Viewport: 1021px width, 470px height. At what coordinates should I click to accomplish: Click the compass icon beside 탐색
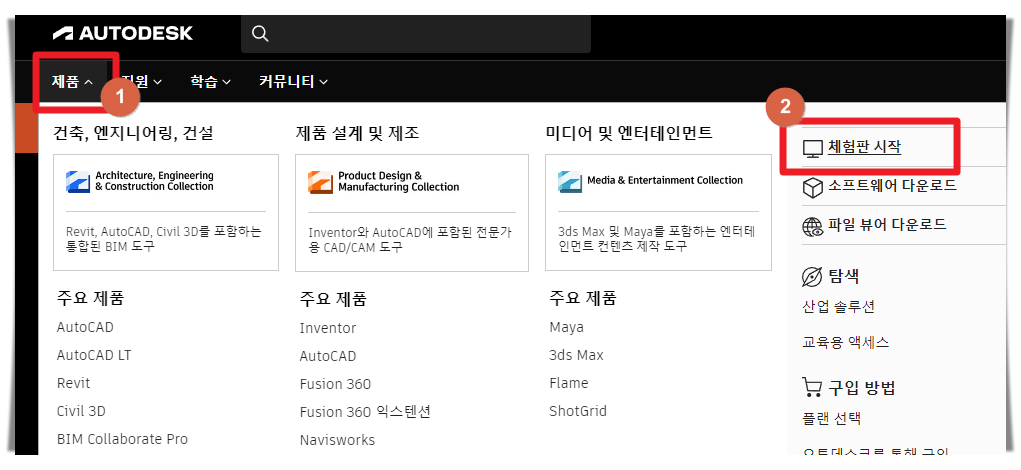pyautogui.click(x=812, y=277)
